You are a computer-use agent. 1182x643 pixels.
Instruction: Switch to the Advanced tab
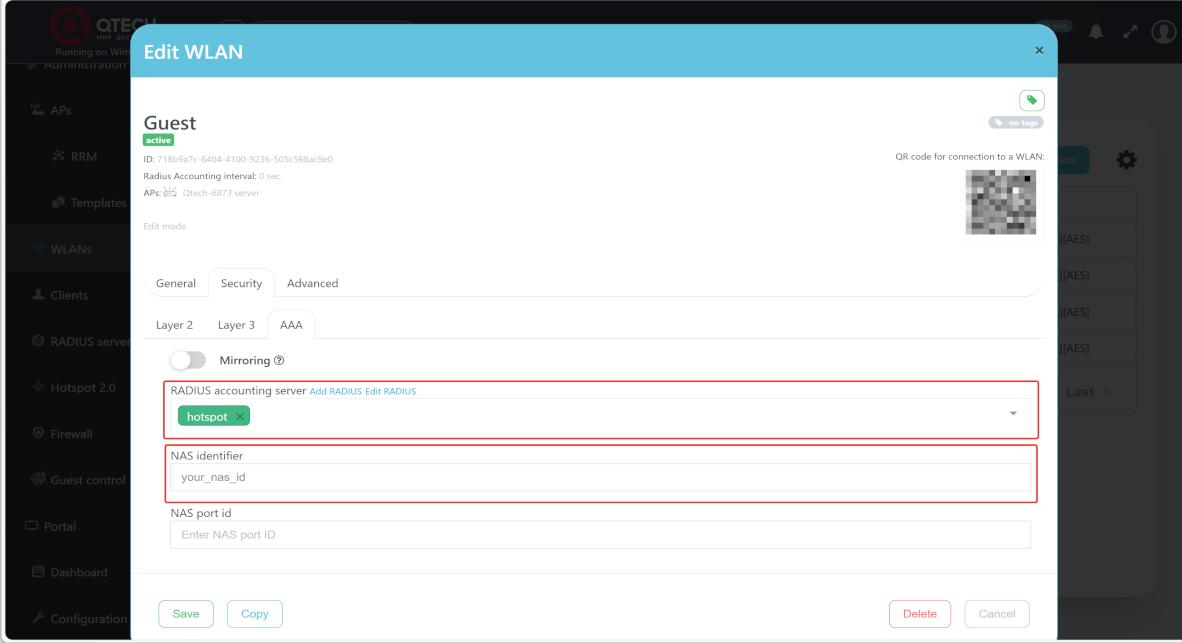coord(312,283)
